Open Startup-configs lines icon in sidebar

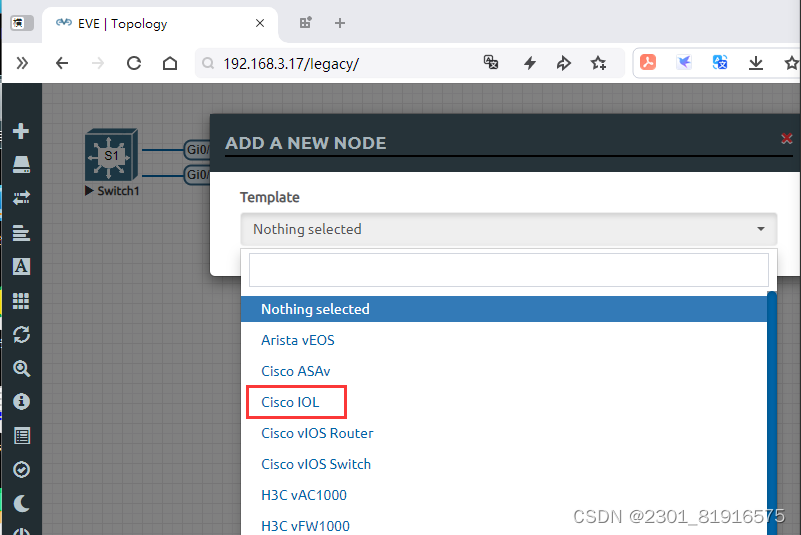[x=21, y=232]
